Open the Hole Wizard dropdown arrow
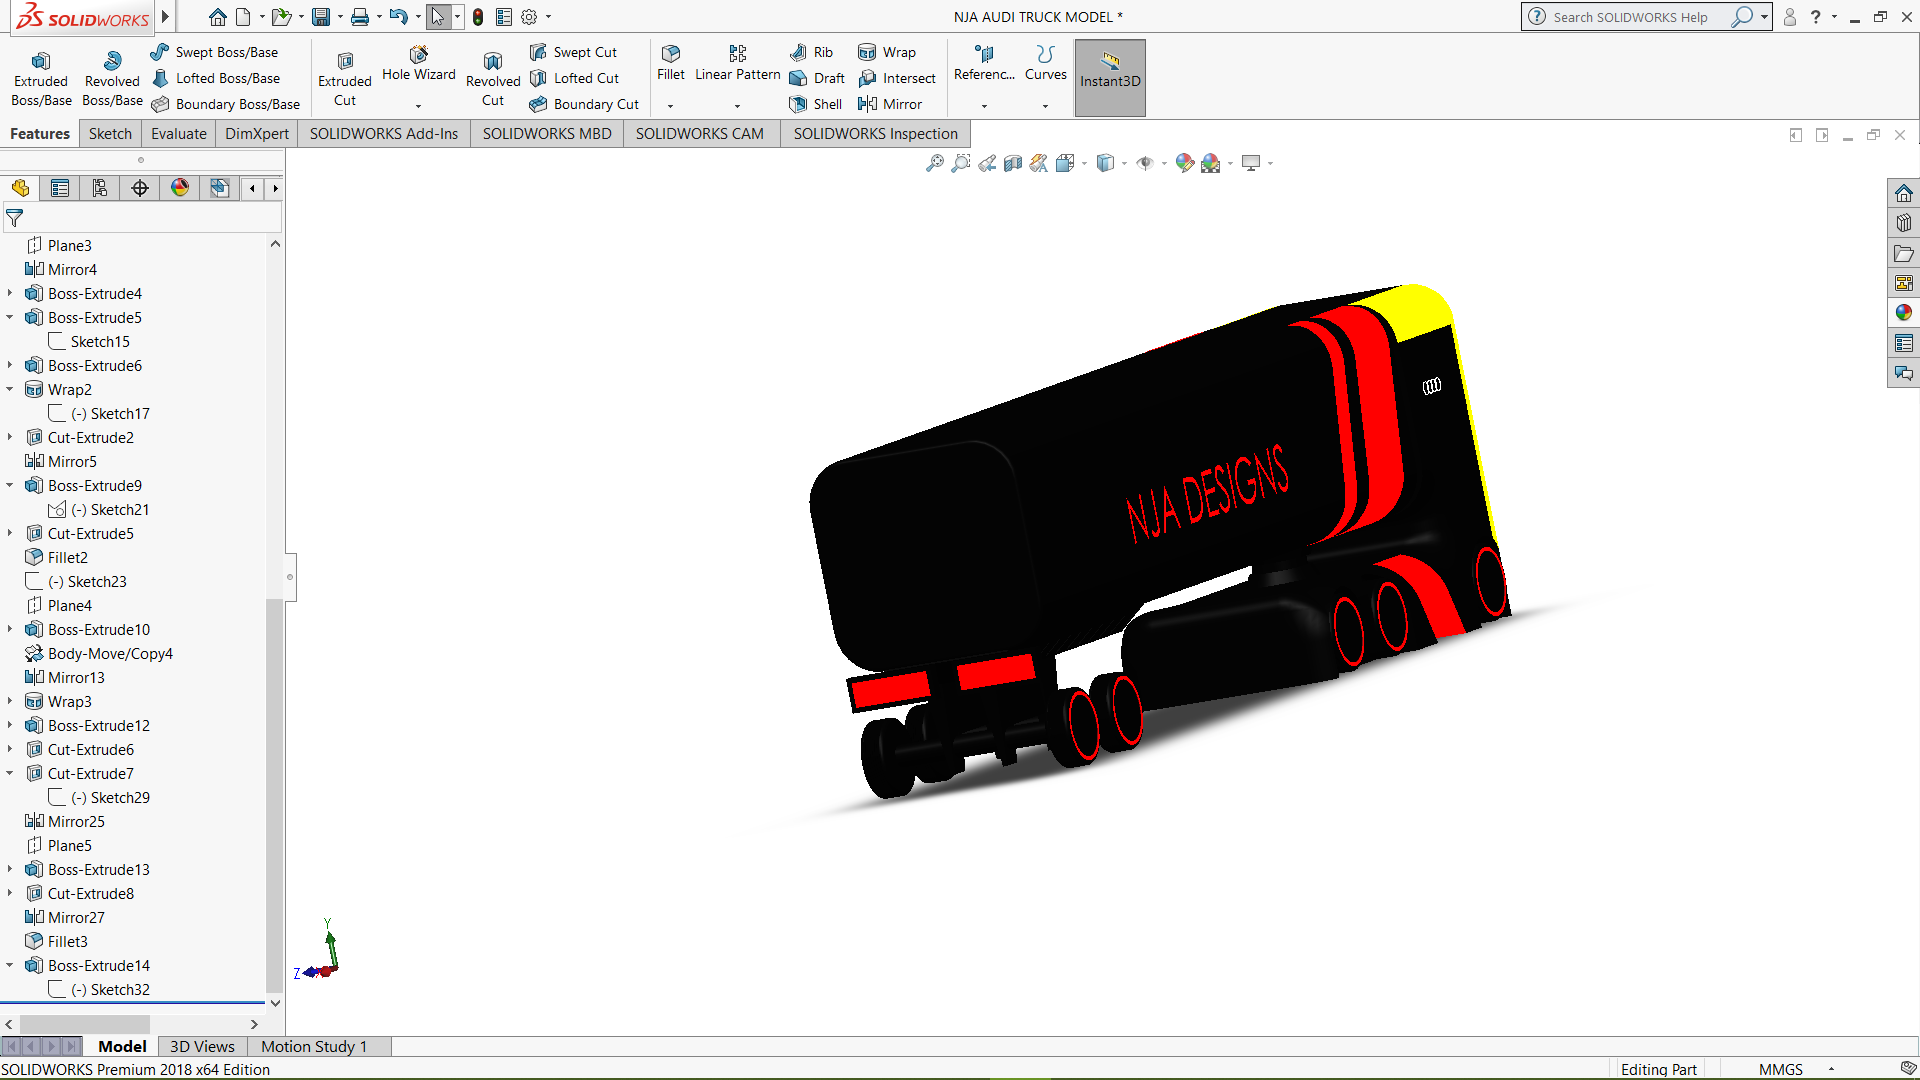 [418, 106]
